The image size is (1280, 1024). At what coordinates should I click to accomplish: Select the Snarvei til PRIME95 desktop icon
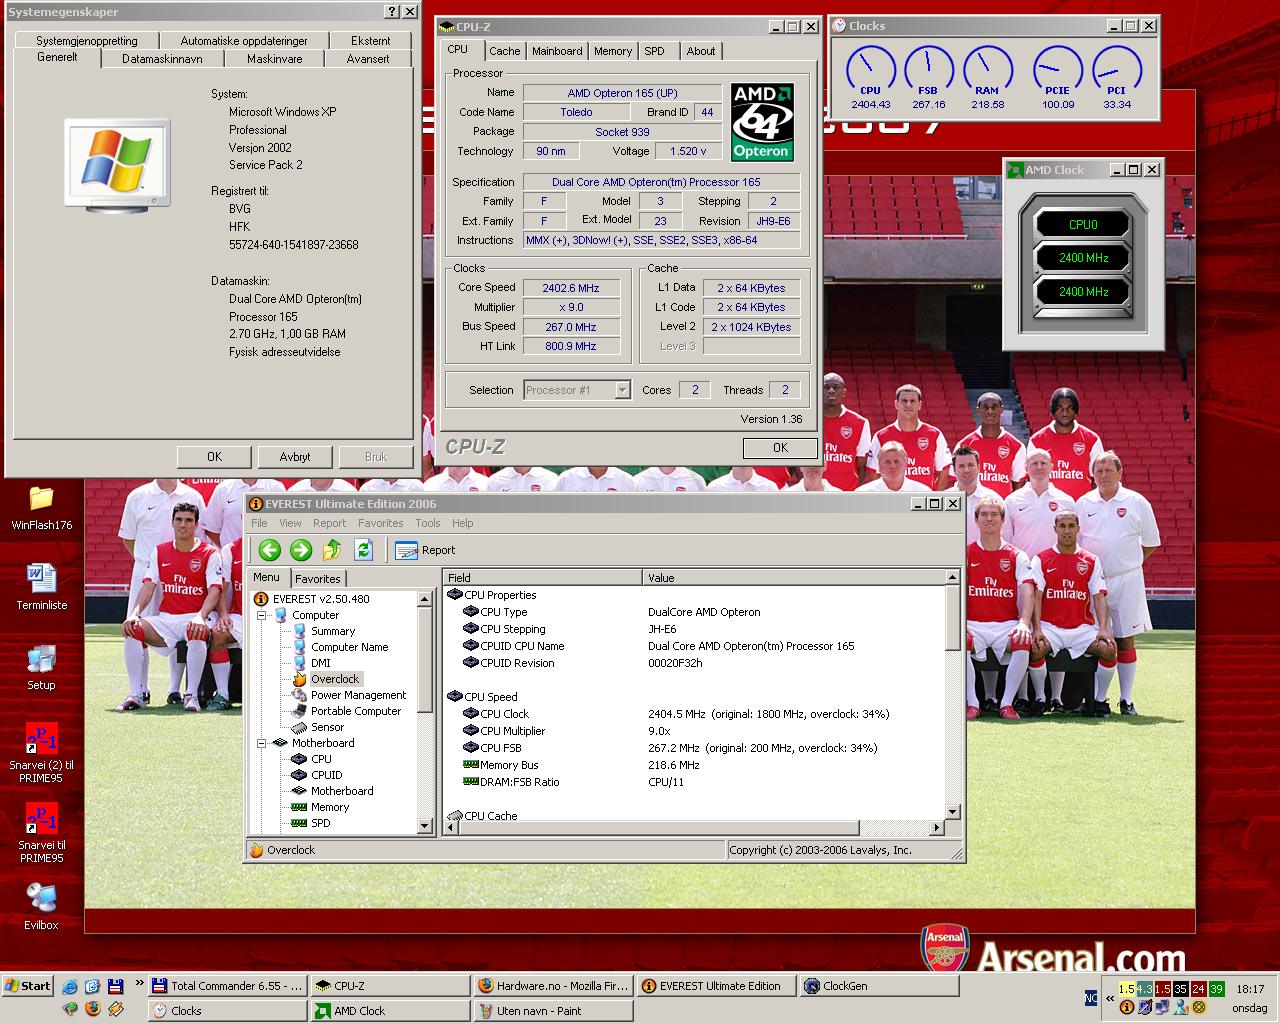point(41,817)
